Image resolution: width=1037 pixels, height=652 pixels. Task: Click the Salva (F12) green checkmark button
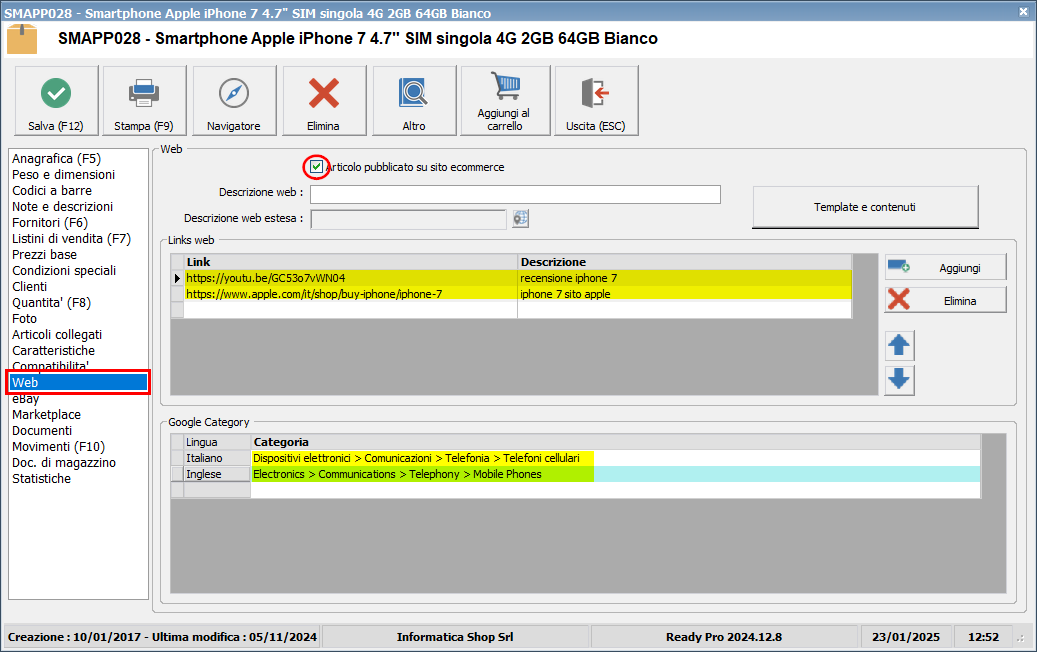pyautogui.click(x=56, y=101)
